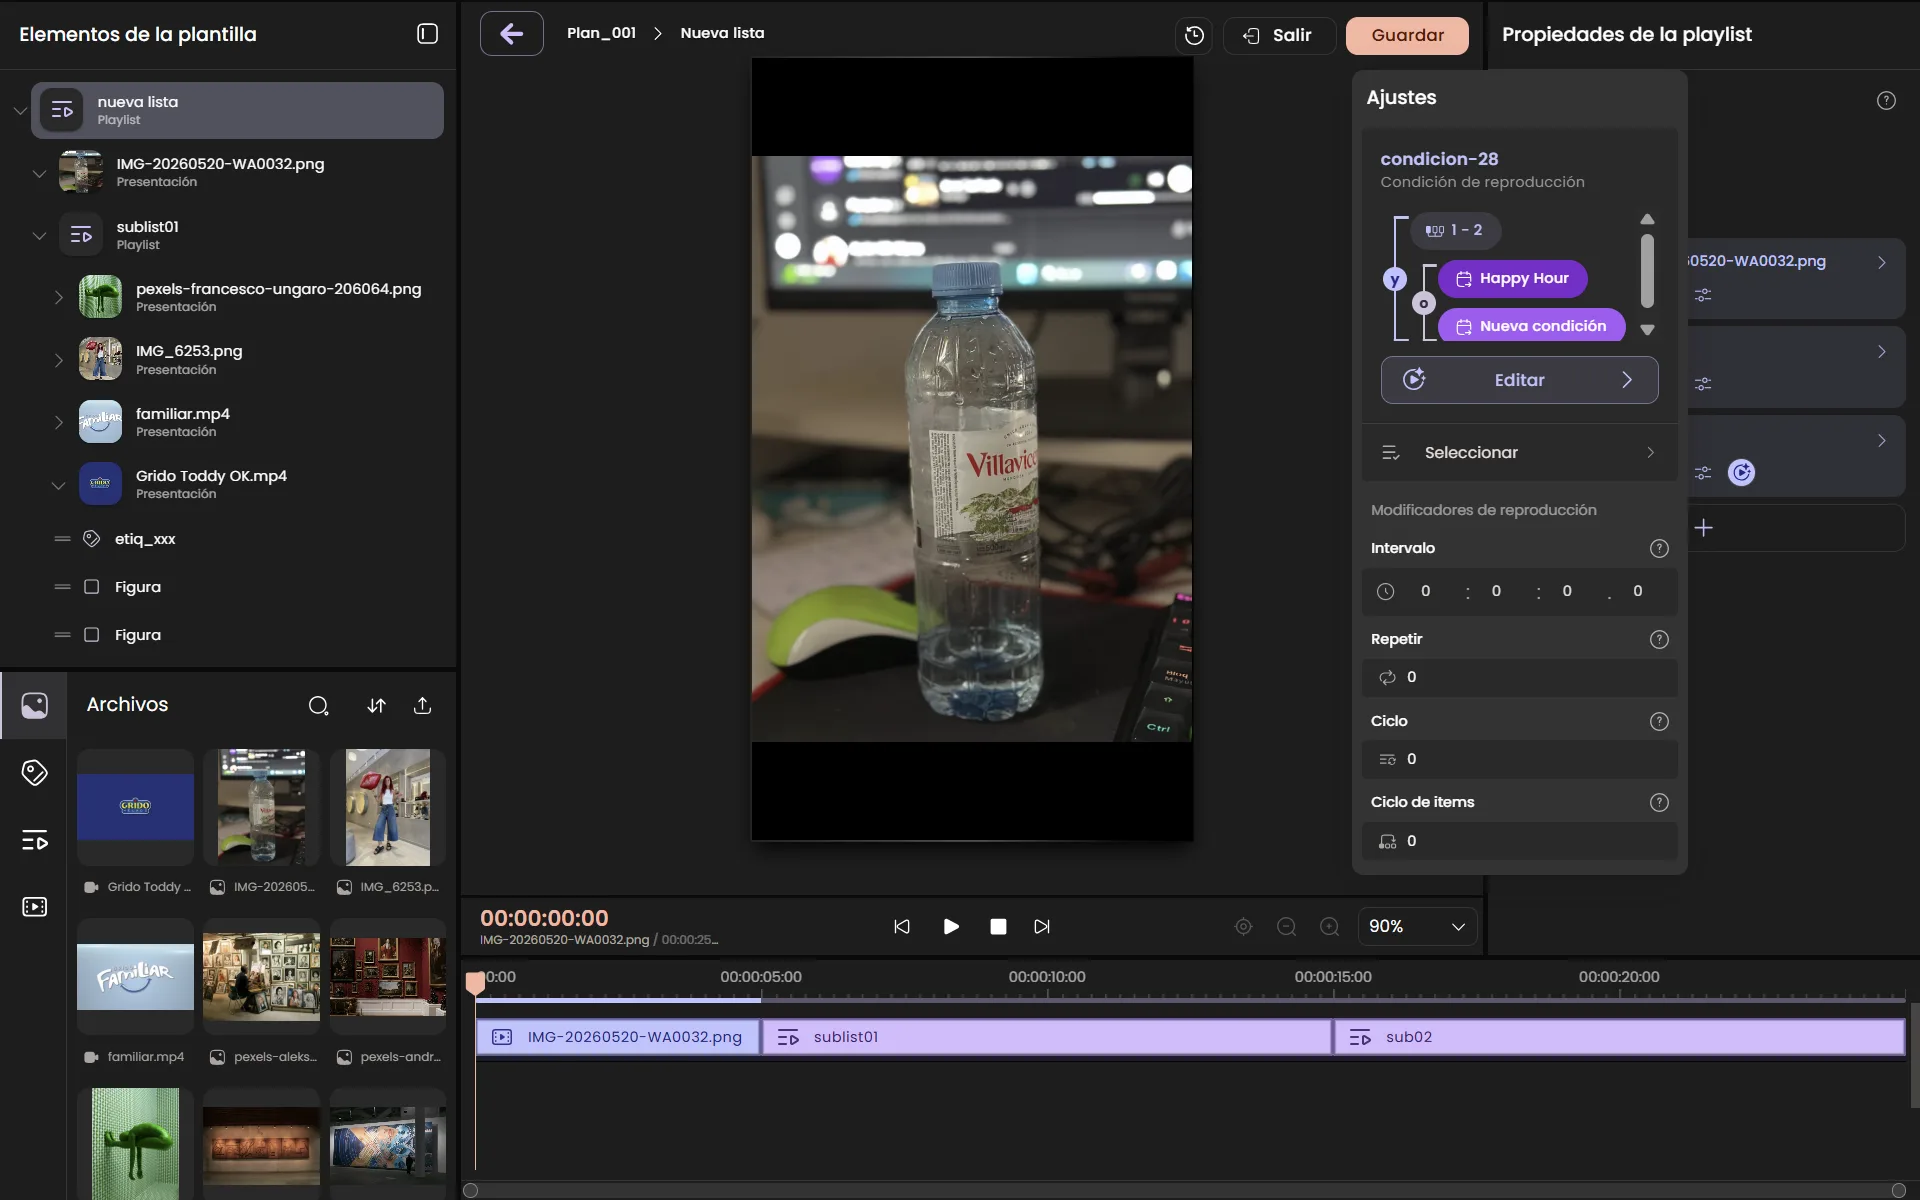Collapse the Elementos de la plantilla panel
This screenshot has height=1200, width=1920.
(427, 34)
